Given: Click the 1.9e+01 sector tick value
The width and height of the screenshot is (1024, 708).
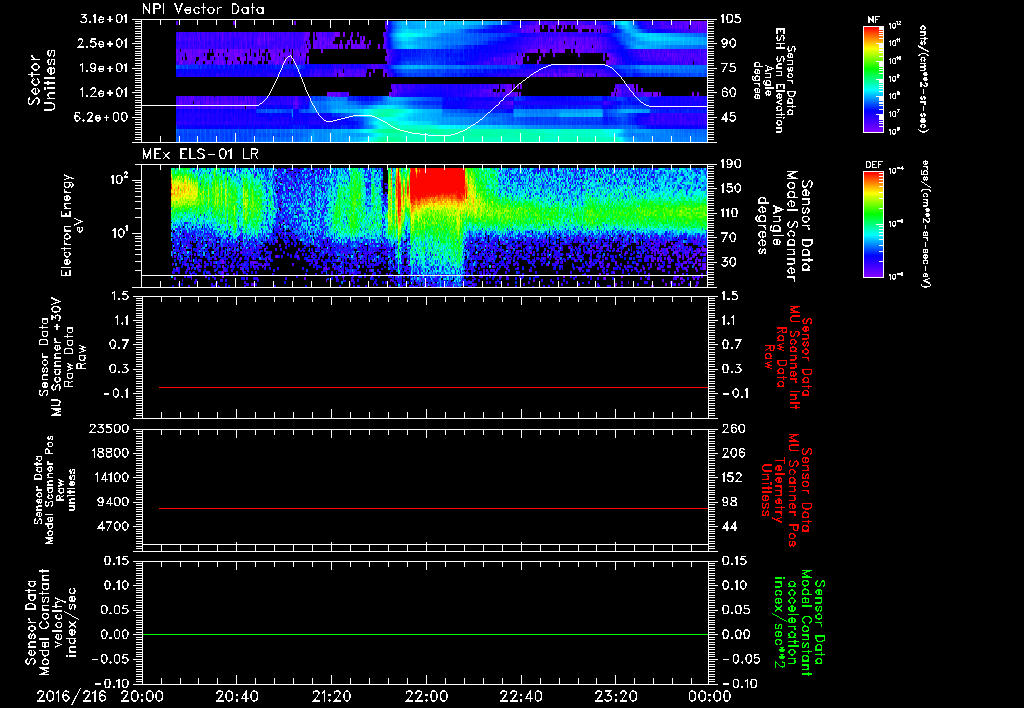Looking at the screenshot, I should (105, 68).
